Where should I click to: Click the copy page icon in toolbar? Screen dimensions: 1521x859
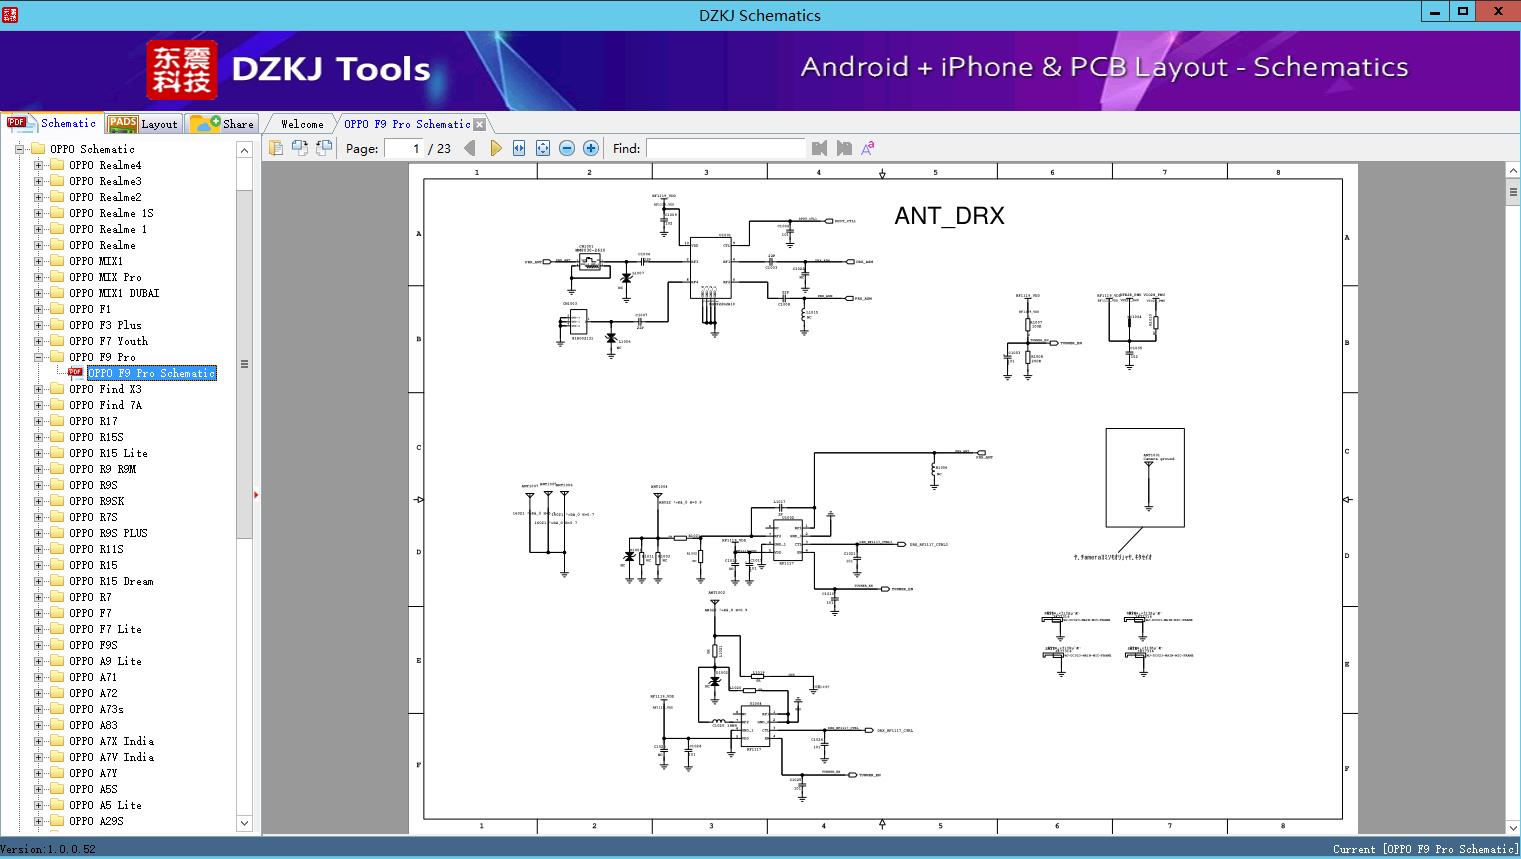coord(276,148)
